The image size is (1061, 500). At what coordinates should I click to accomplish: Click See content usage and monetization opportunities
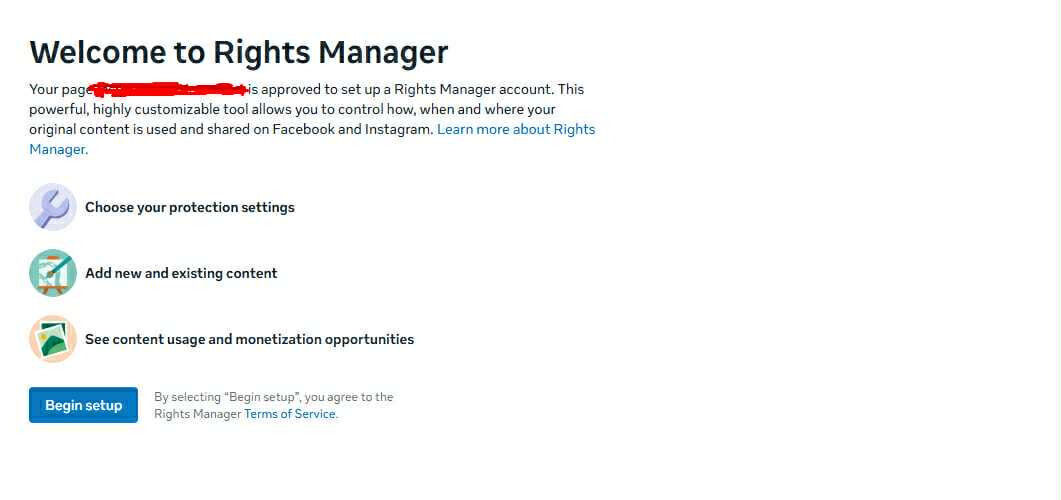[249, 339]
